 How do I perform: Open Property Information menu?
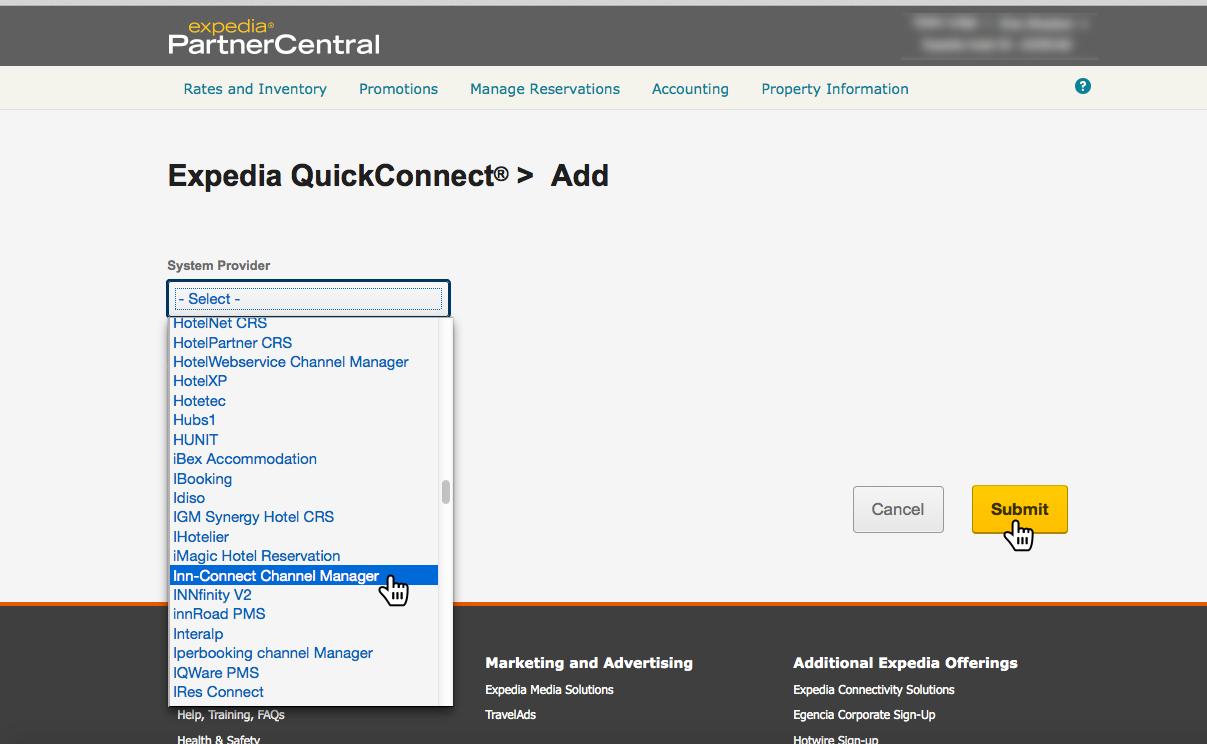(x=835, y=89)
